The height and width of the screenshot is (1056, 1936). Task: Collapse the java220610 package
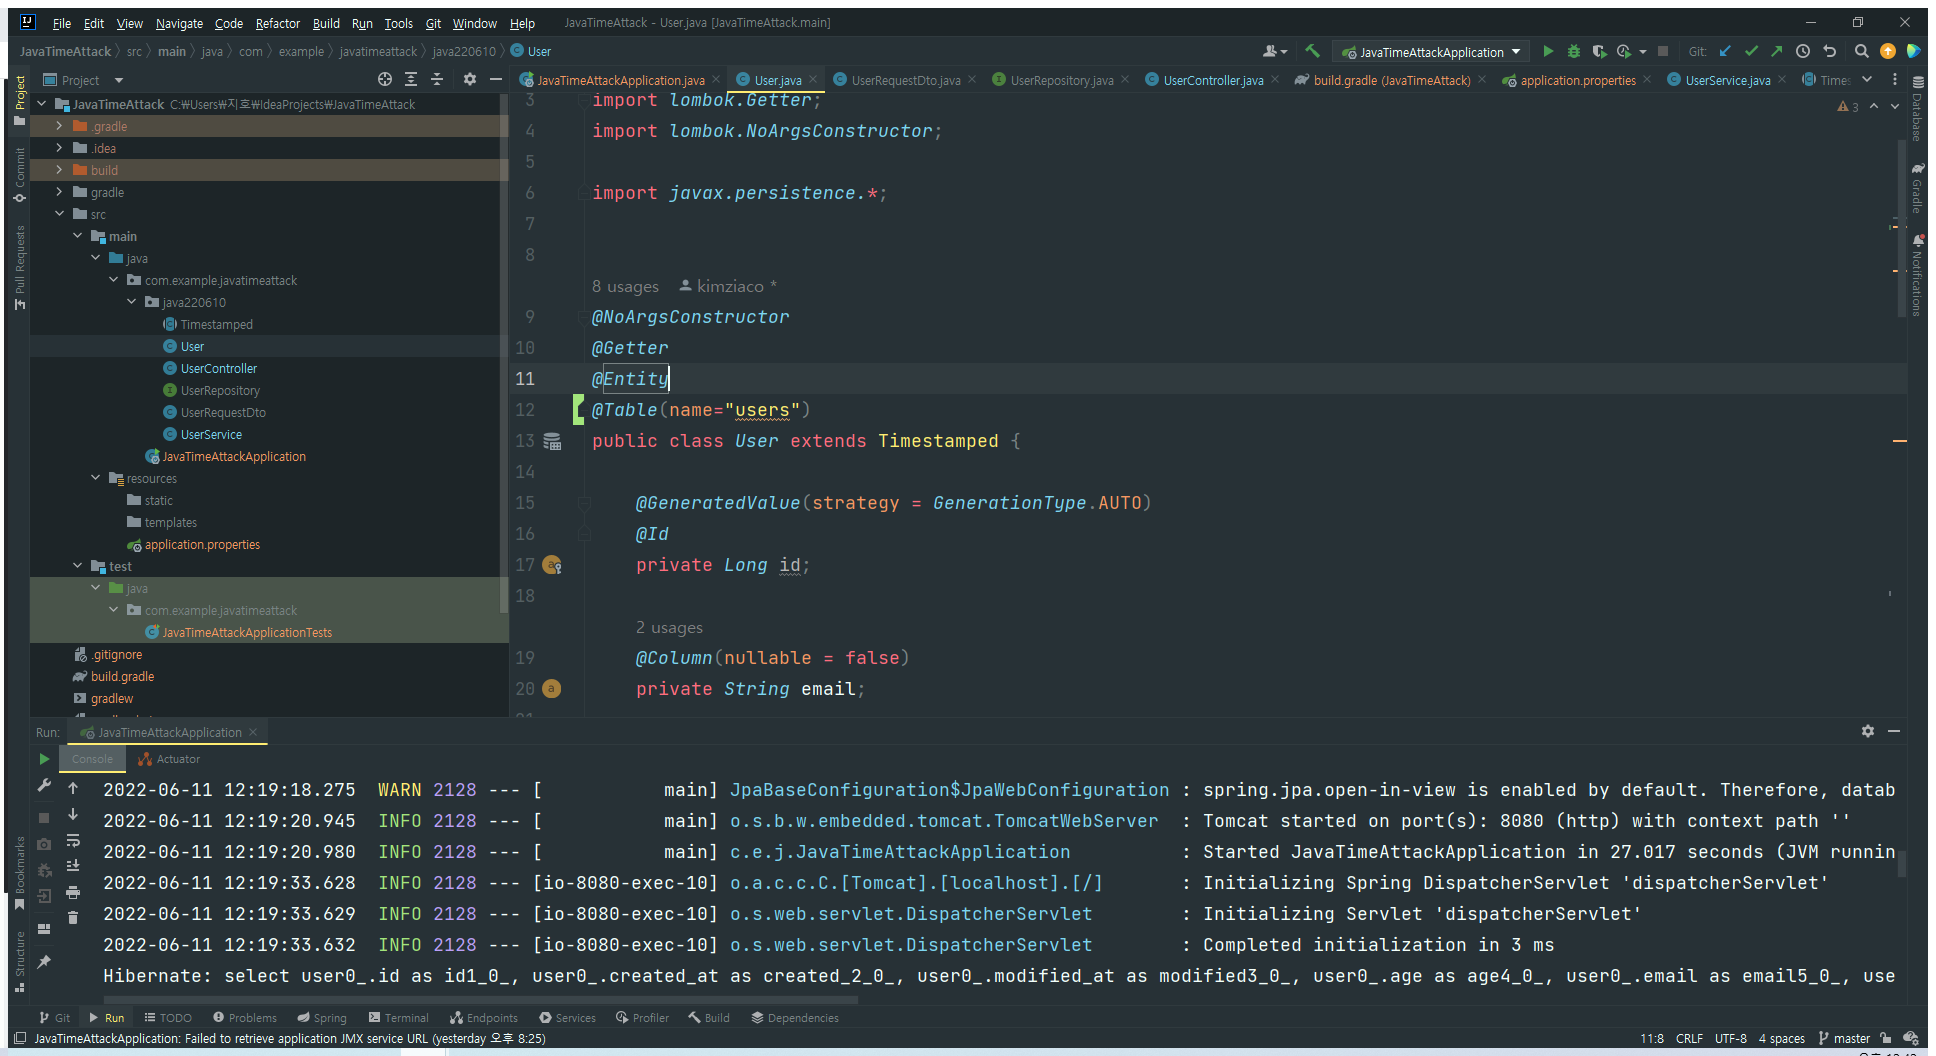[131, 302]
